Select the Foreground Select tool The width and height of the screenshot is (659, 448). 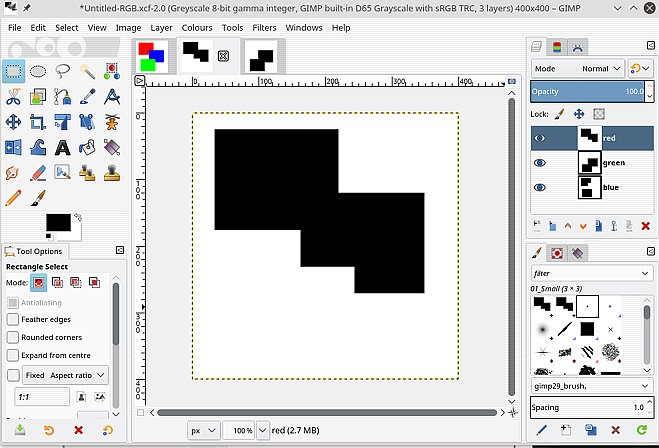coord(38,97)
